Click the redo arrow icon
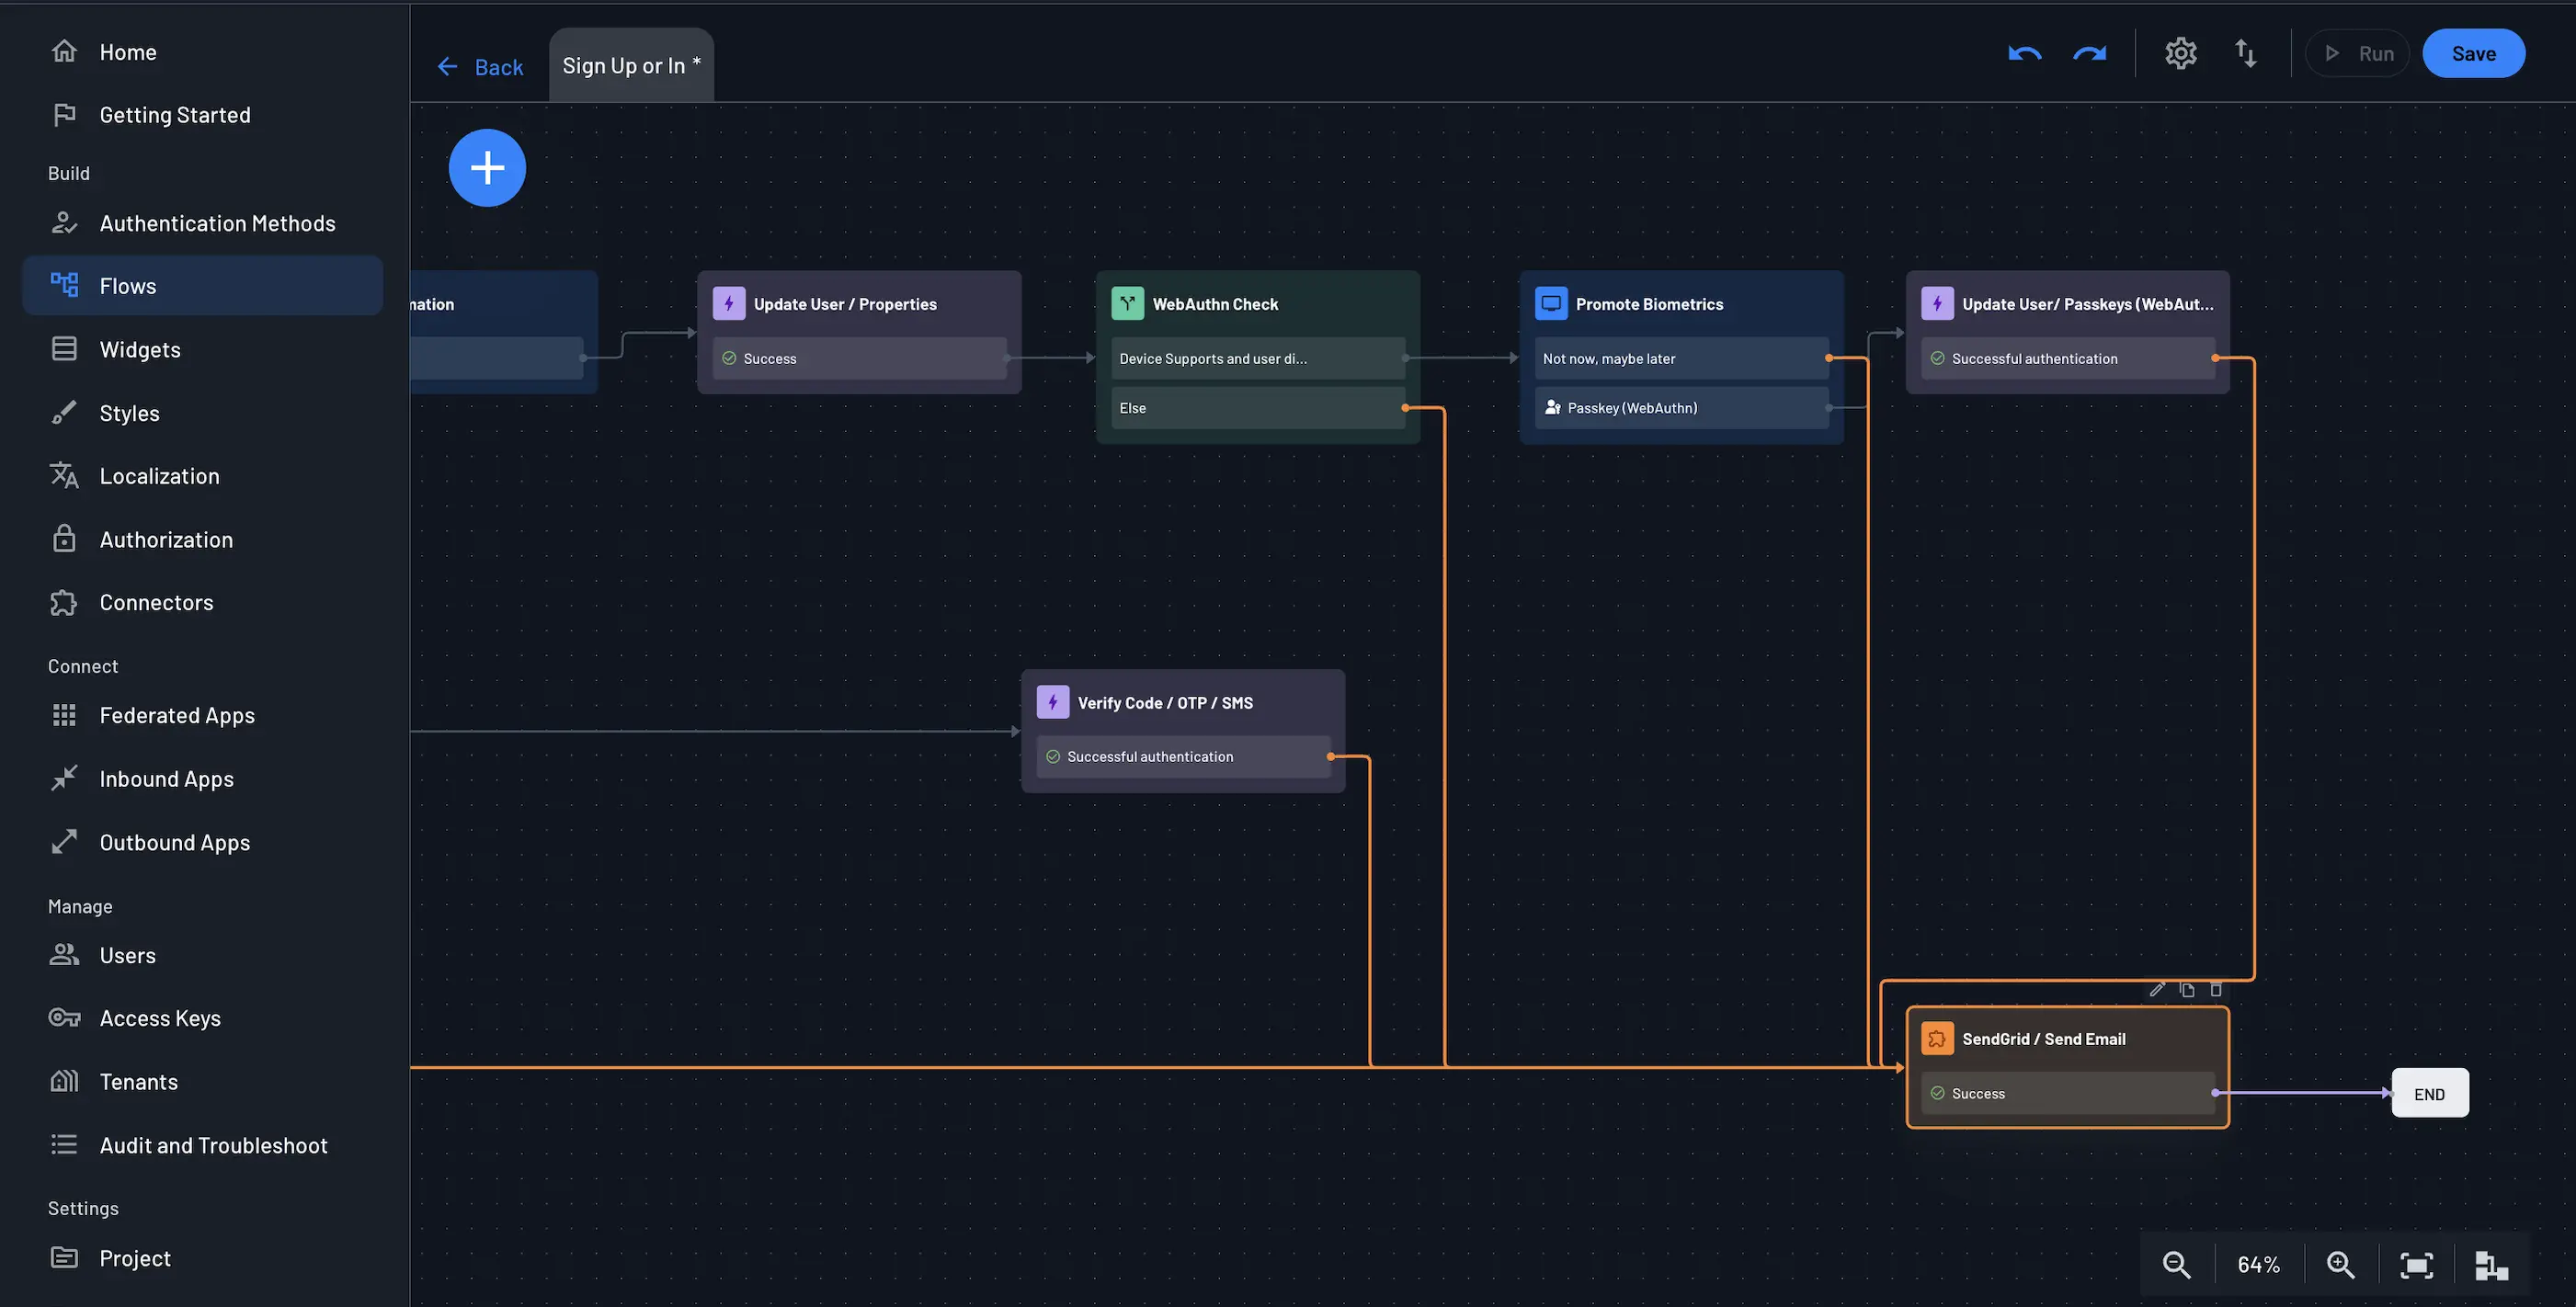Image resolution: width=2576 pixels, height=1307 pixels. pos(2089,54)
